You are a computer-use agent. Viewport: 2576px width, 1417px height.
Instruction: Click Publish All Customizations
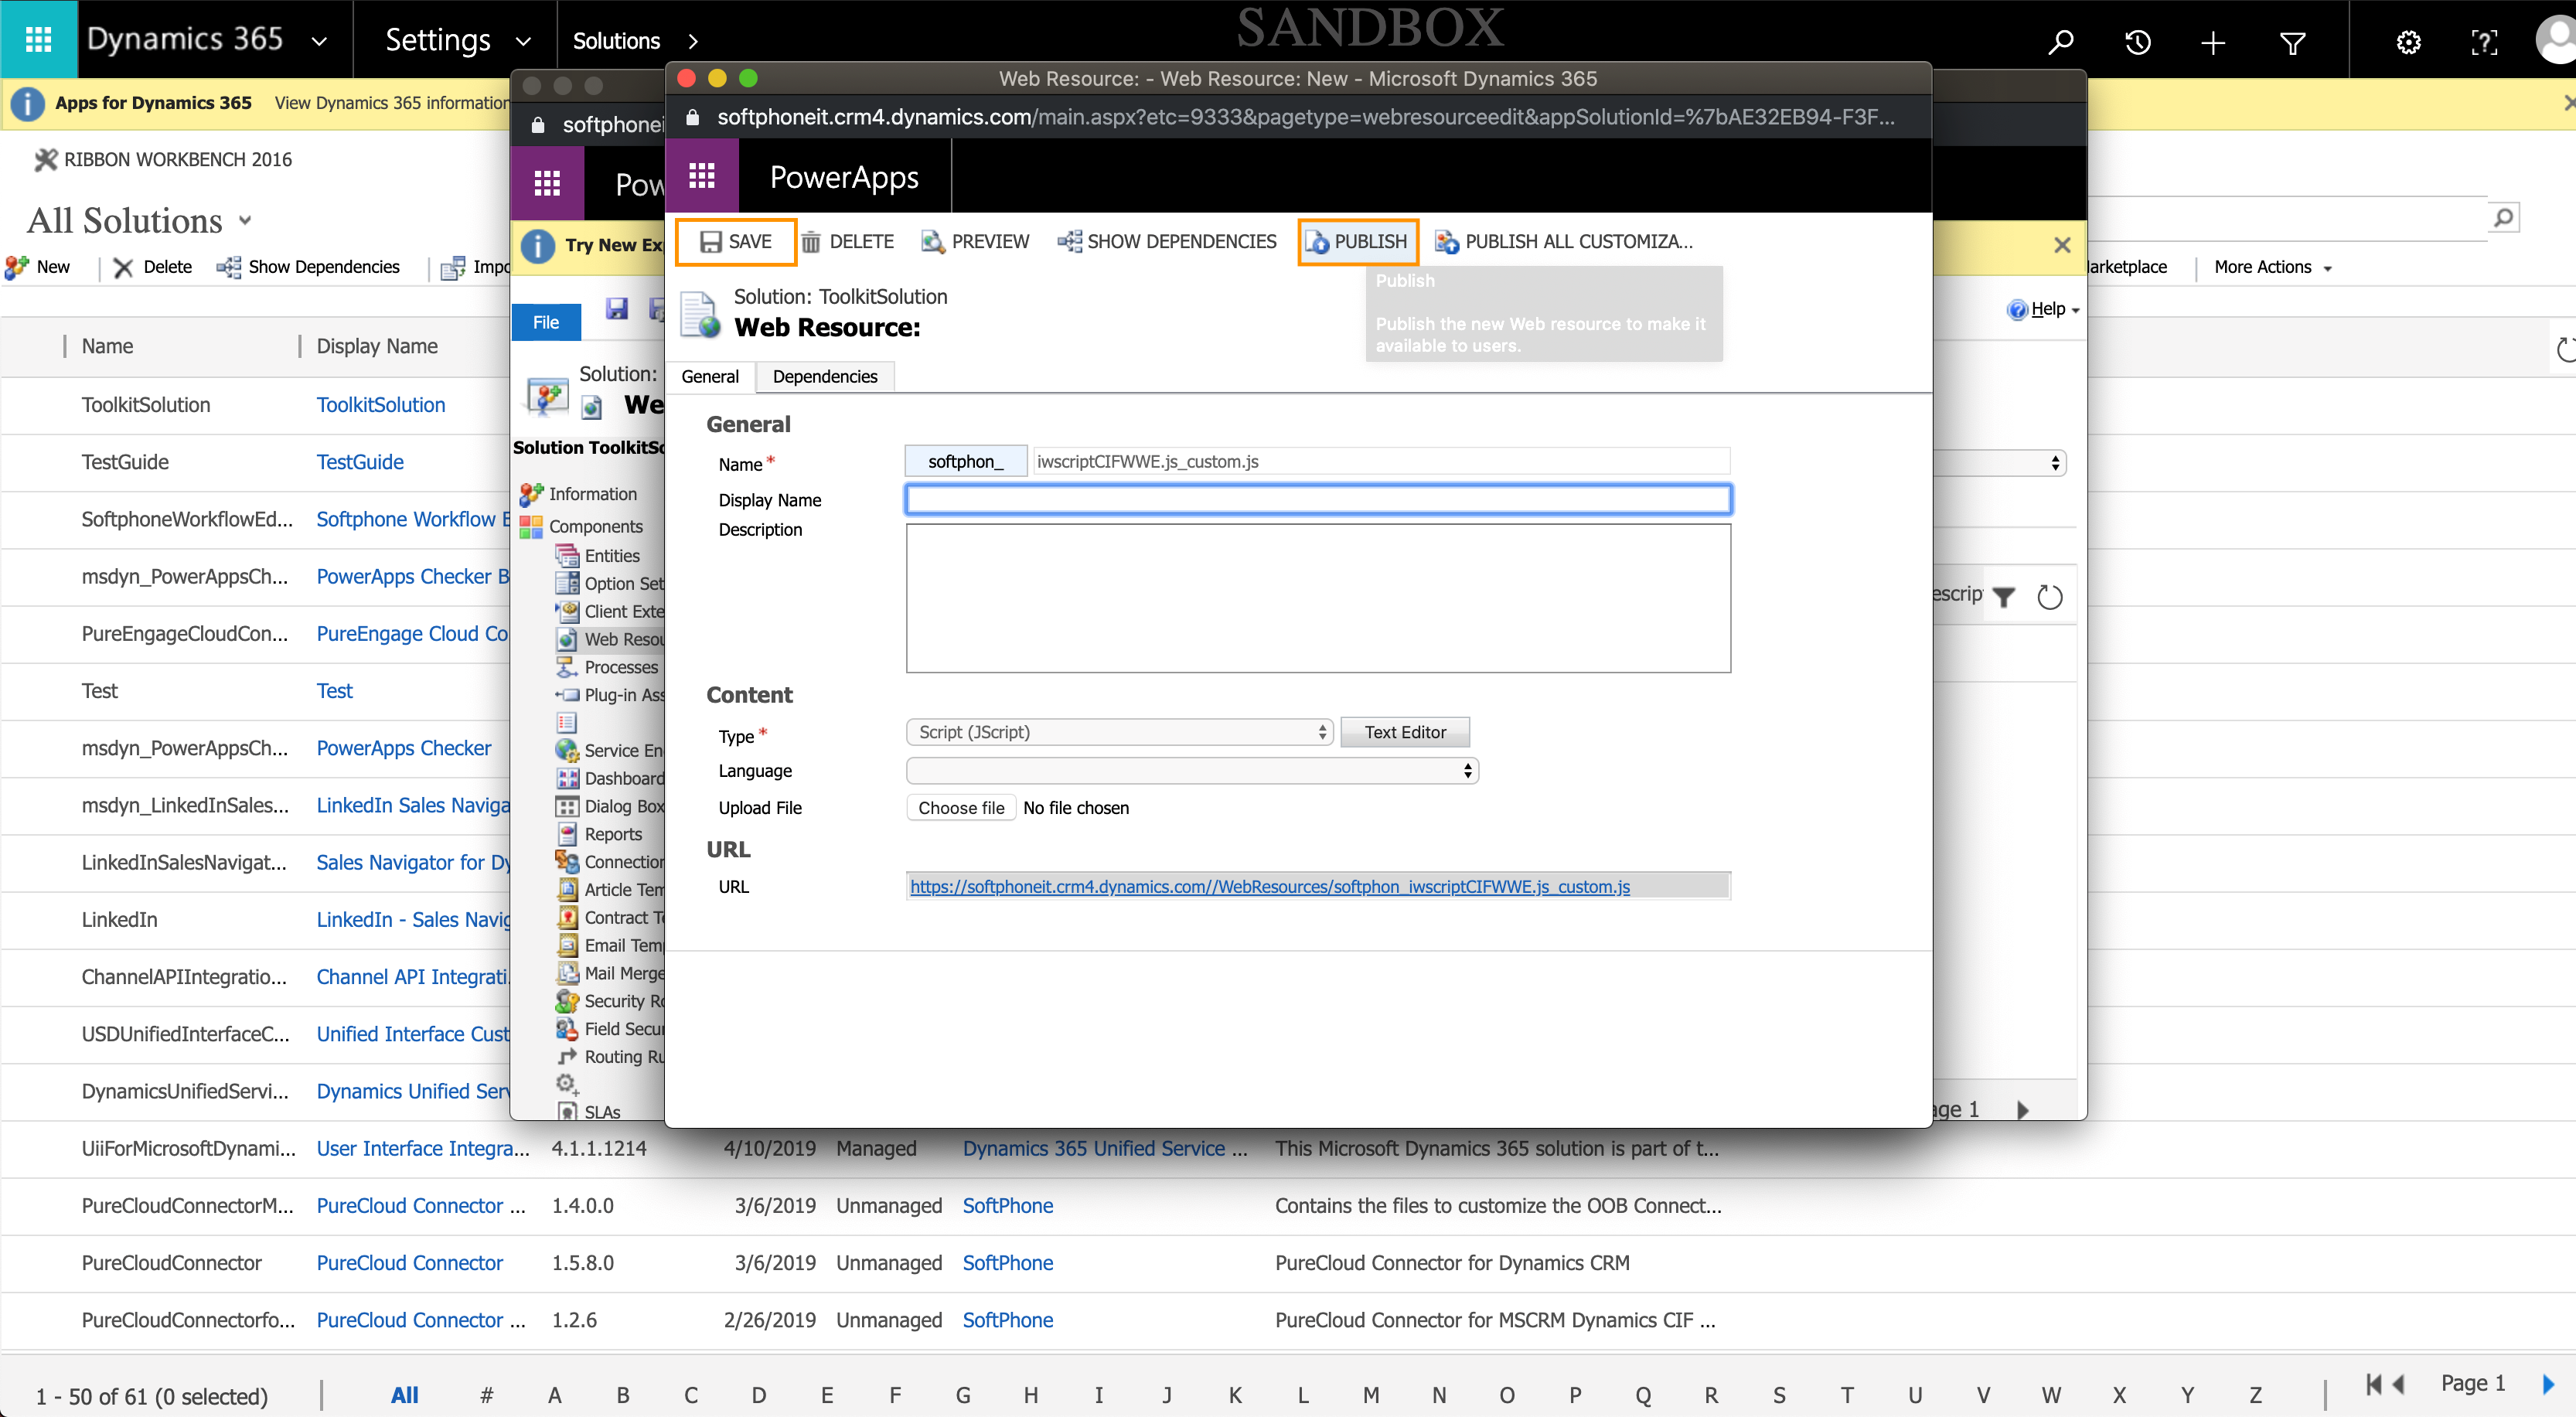1564,241
